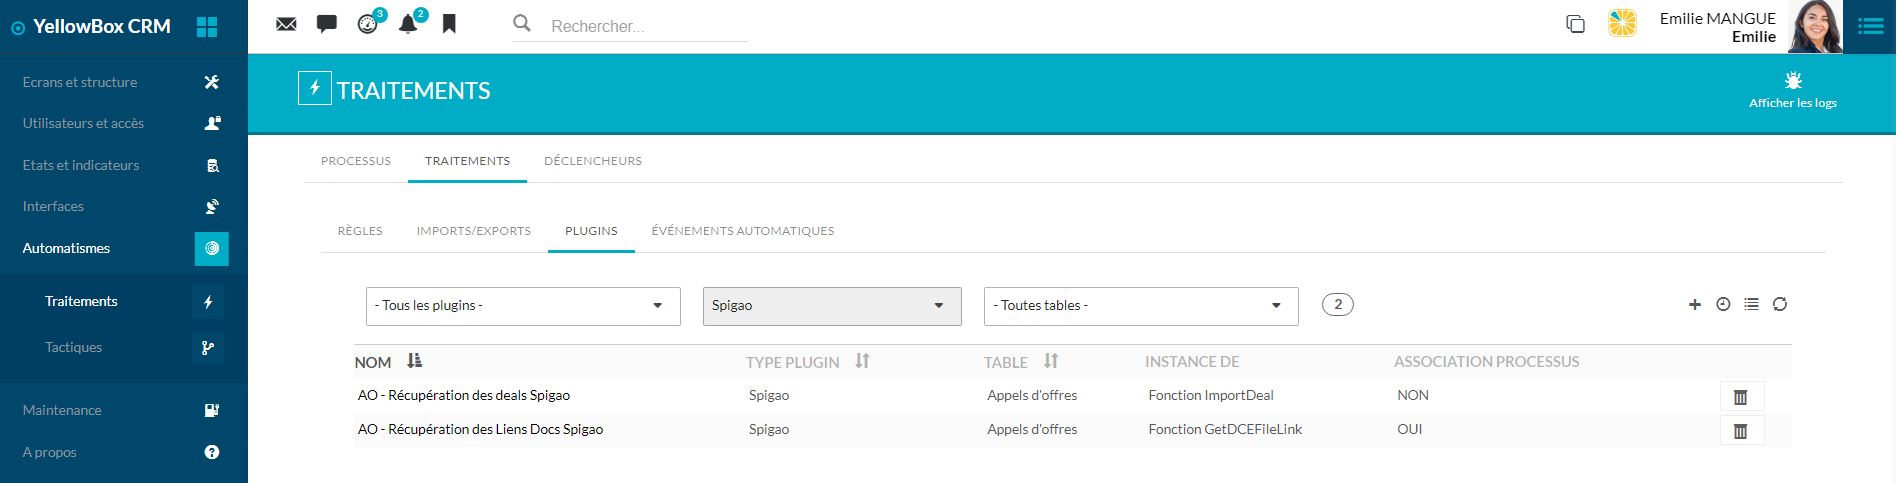Click the yellow citrus logo icon

point(1622,24)
